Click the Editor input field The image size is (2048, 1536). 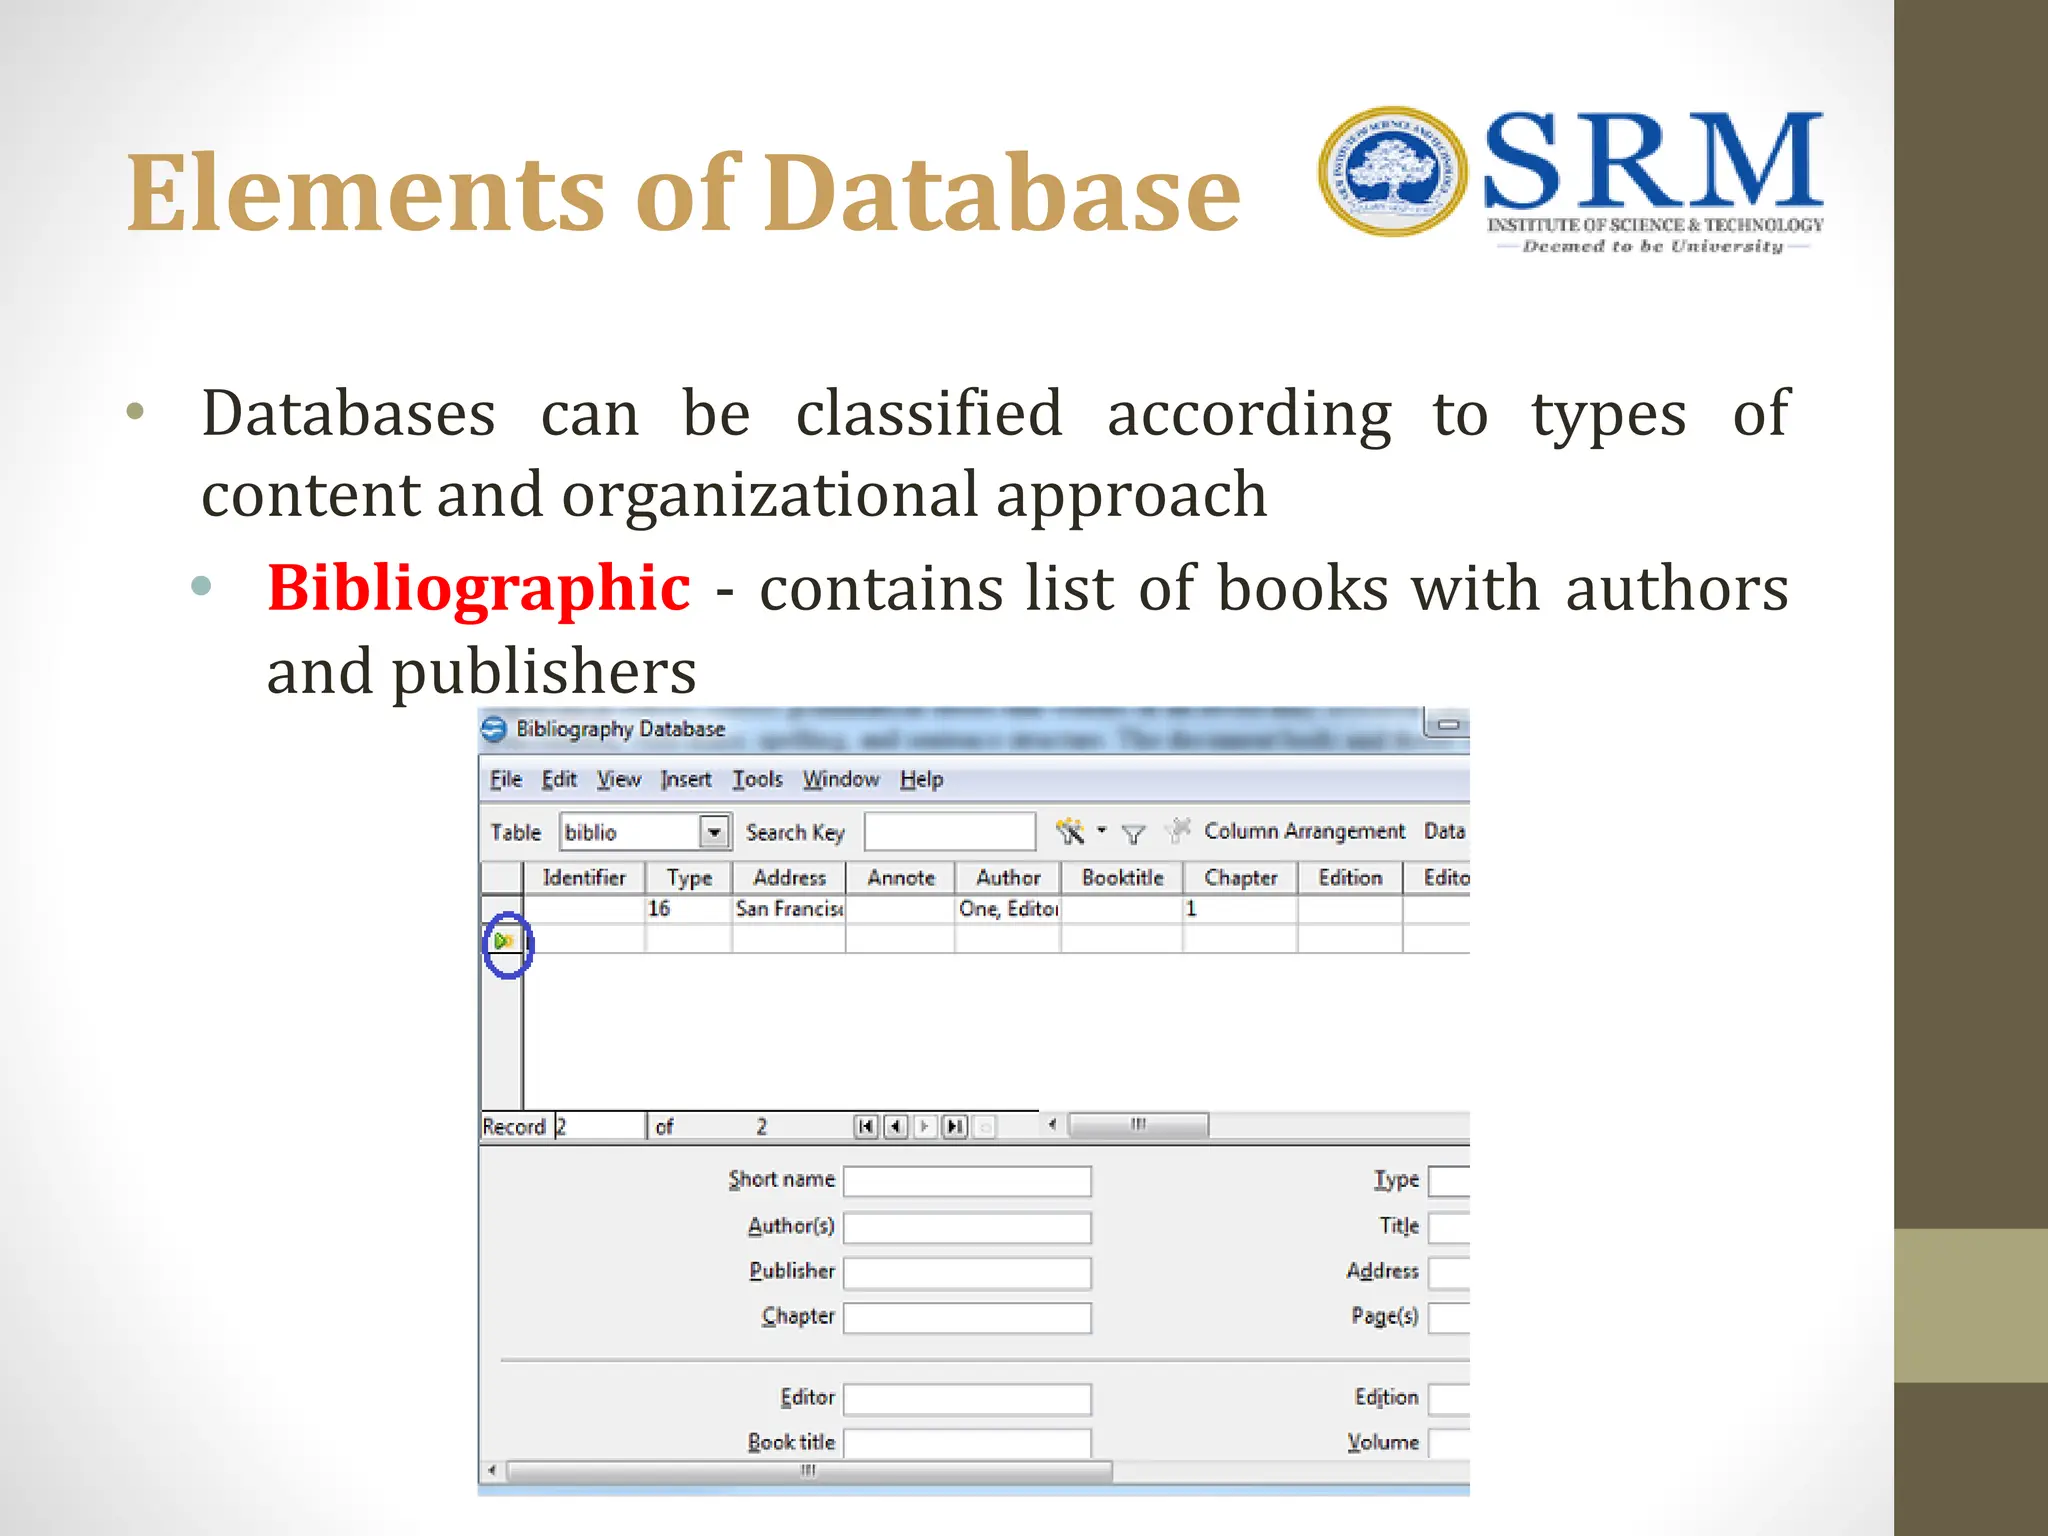pyautogui.click(x=967, y=1399)
